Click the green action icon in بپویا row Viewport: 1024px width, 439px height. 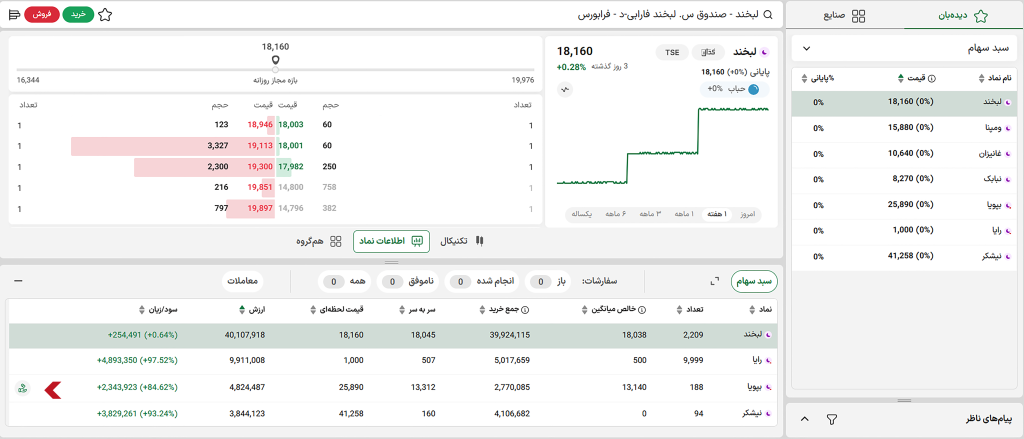[x=22, y=386]
